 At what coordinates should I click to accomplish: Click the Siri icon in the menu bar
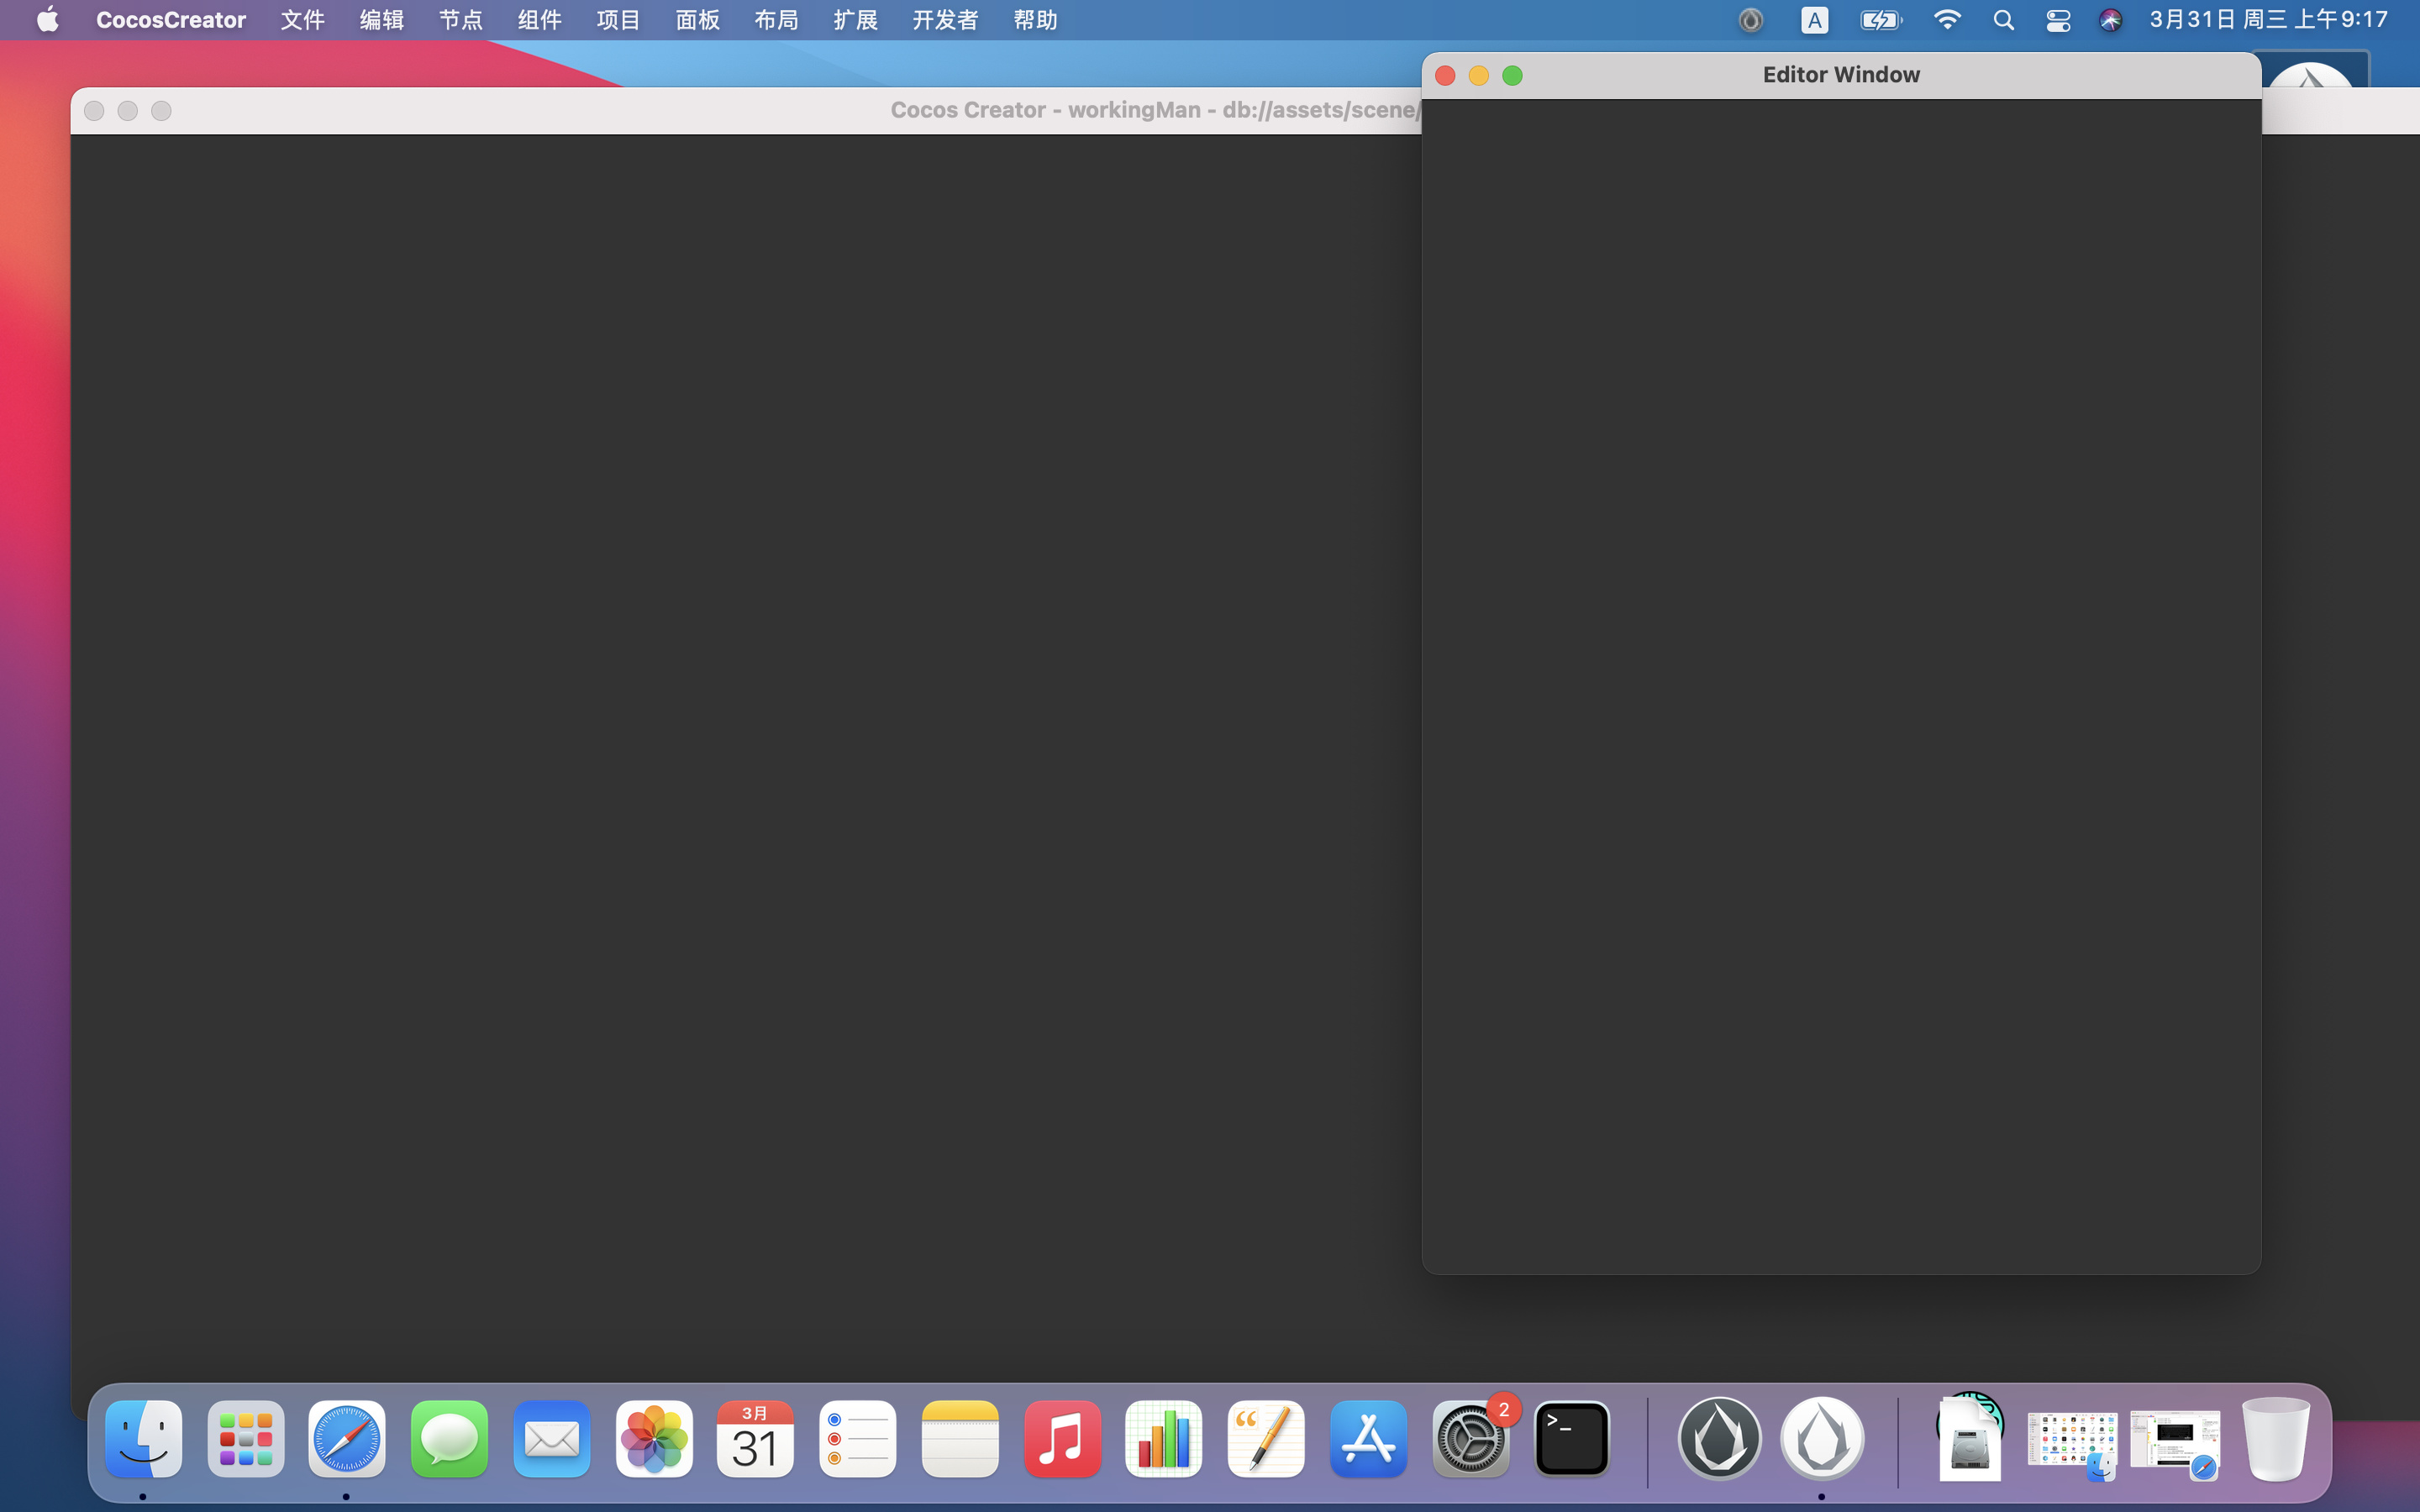tap(2110, 20)
